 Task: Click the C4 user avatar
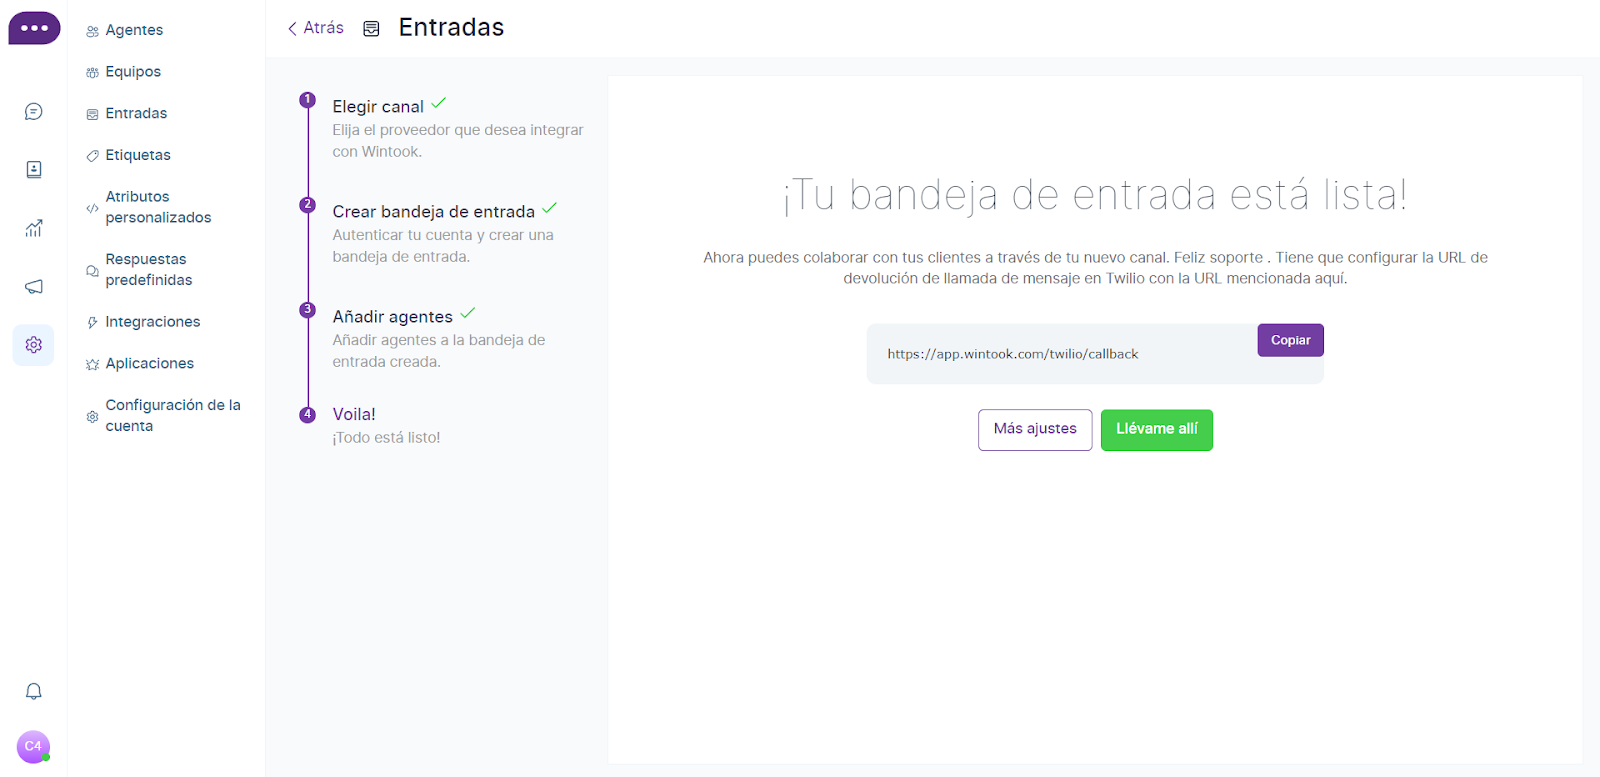[33, 746]
